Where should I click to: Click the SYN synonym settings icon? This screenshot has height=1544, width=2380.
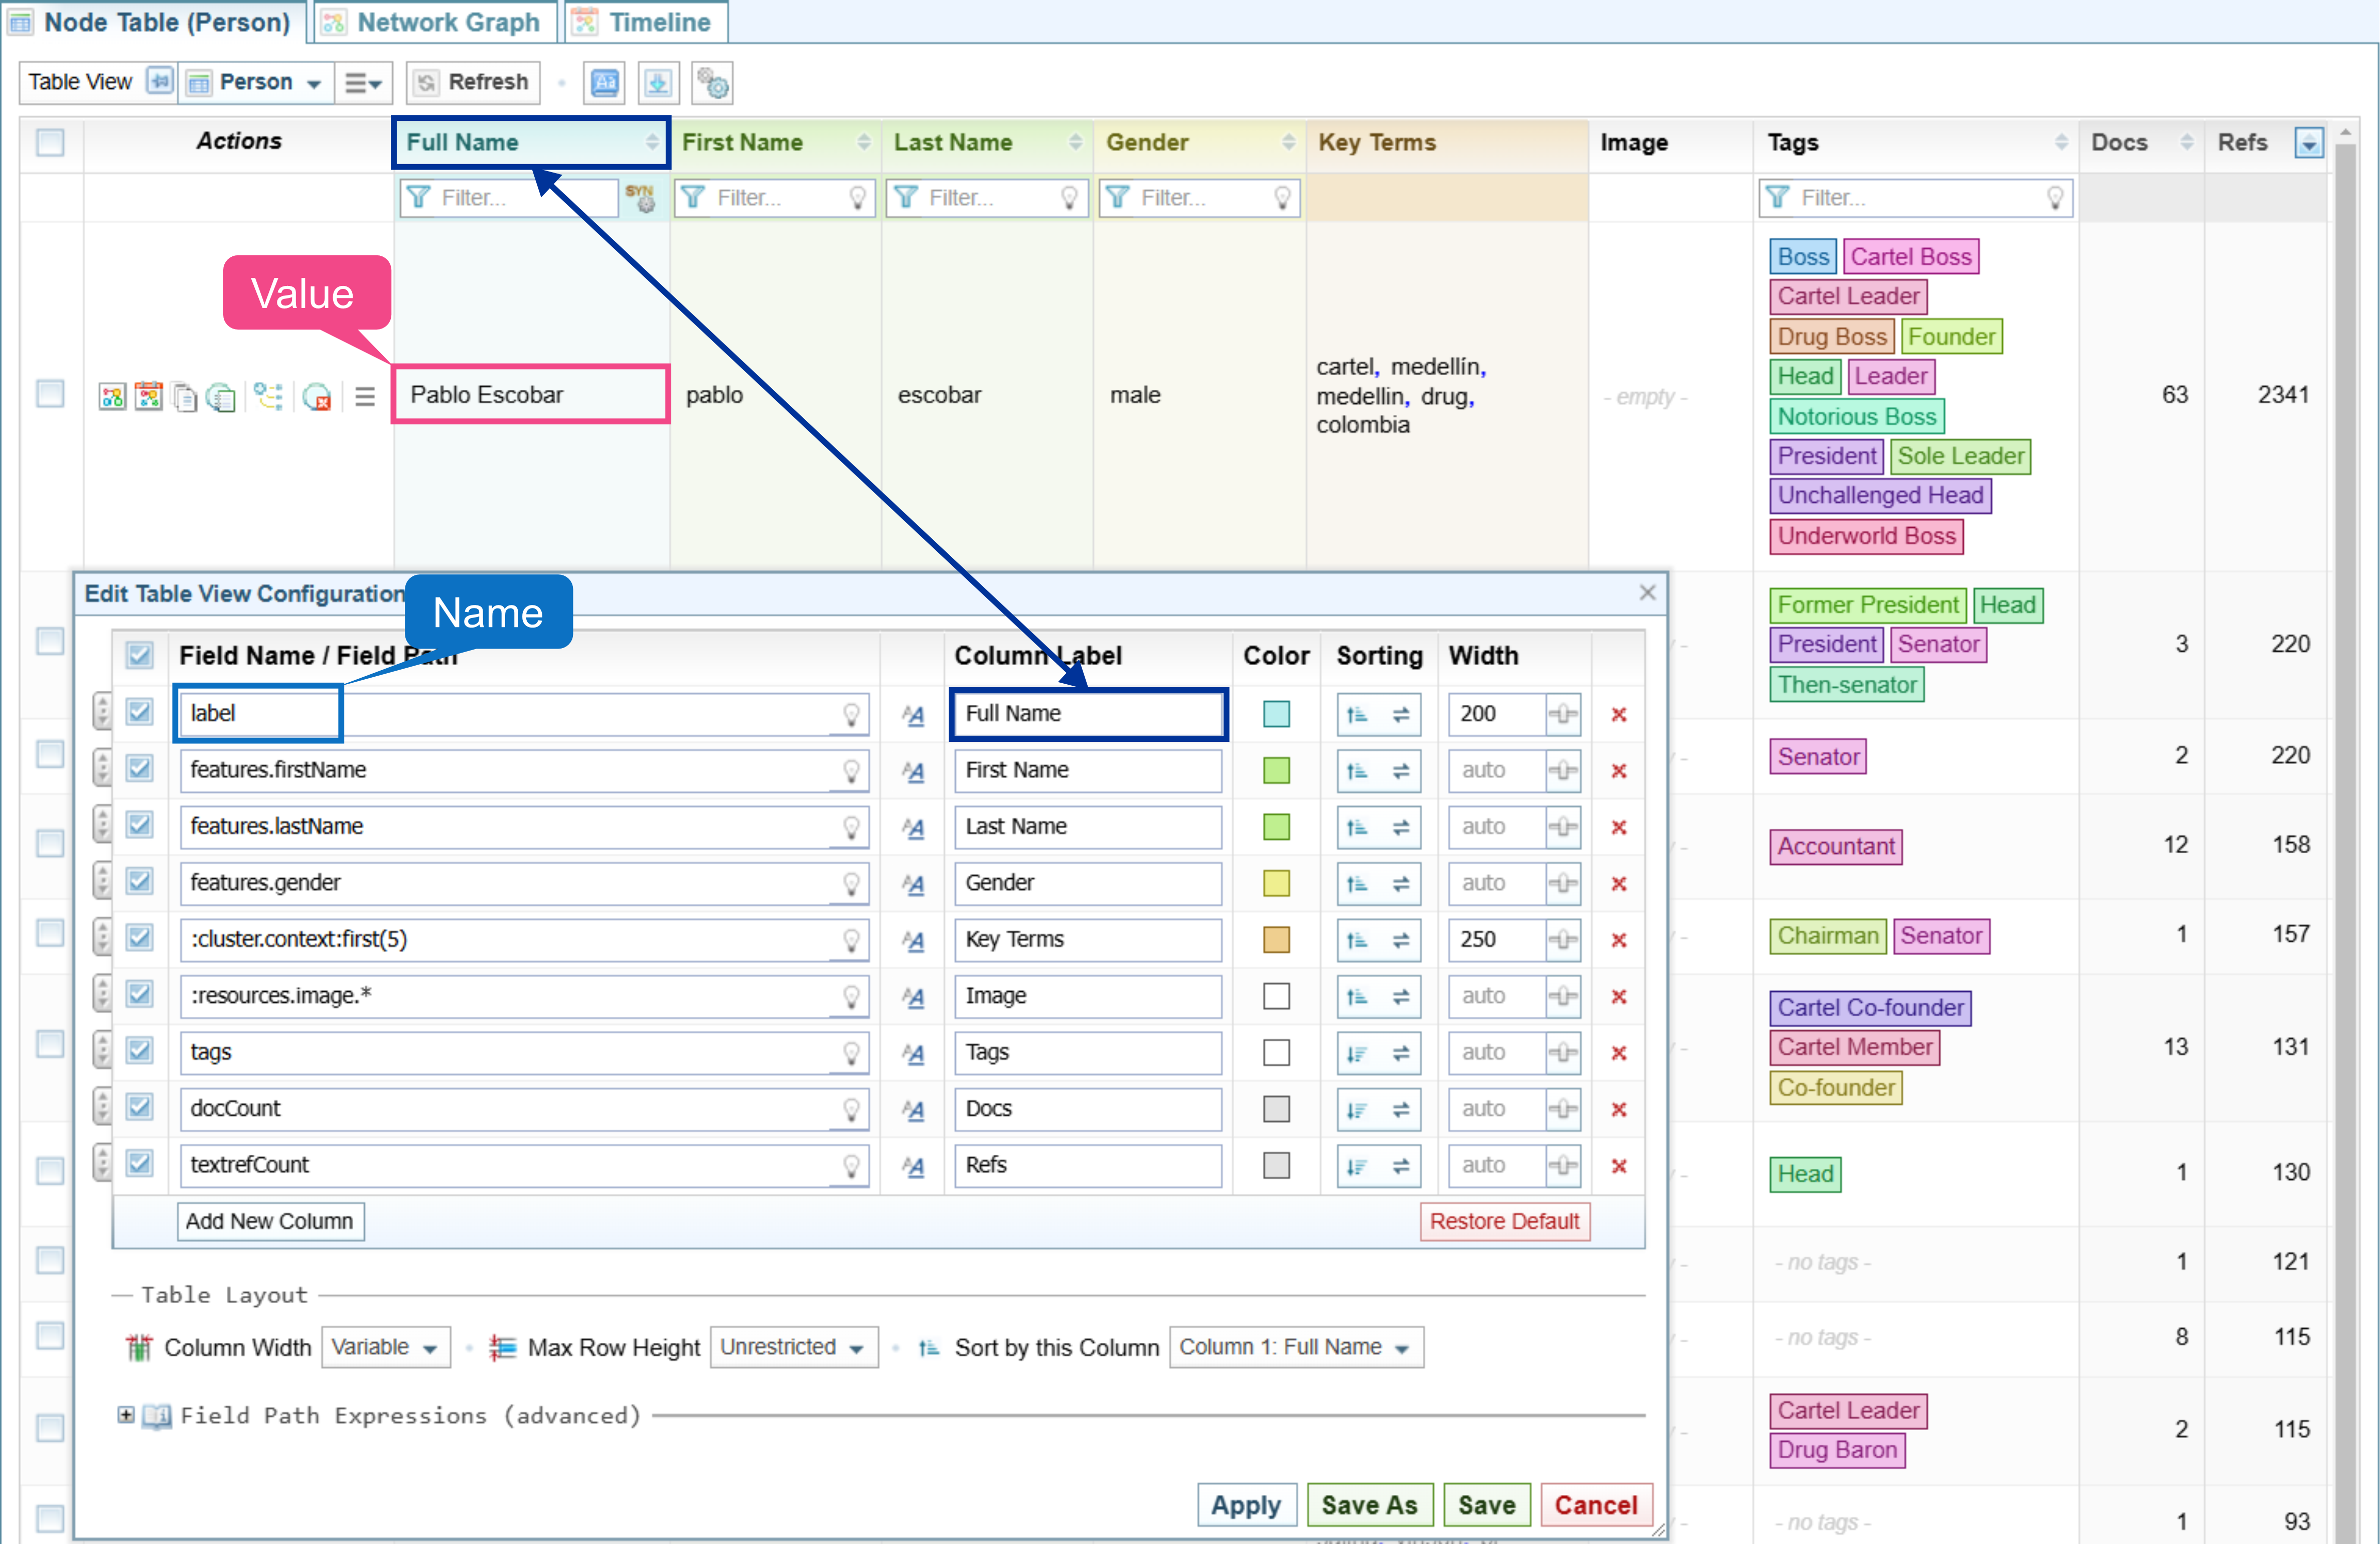pos(640,197)
